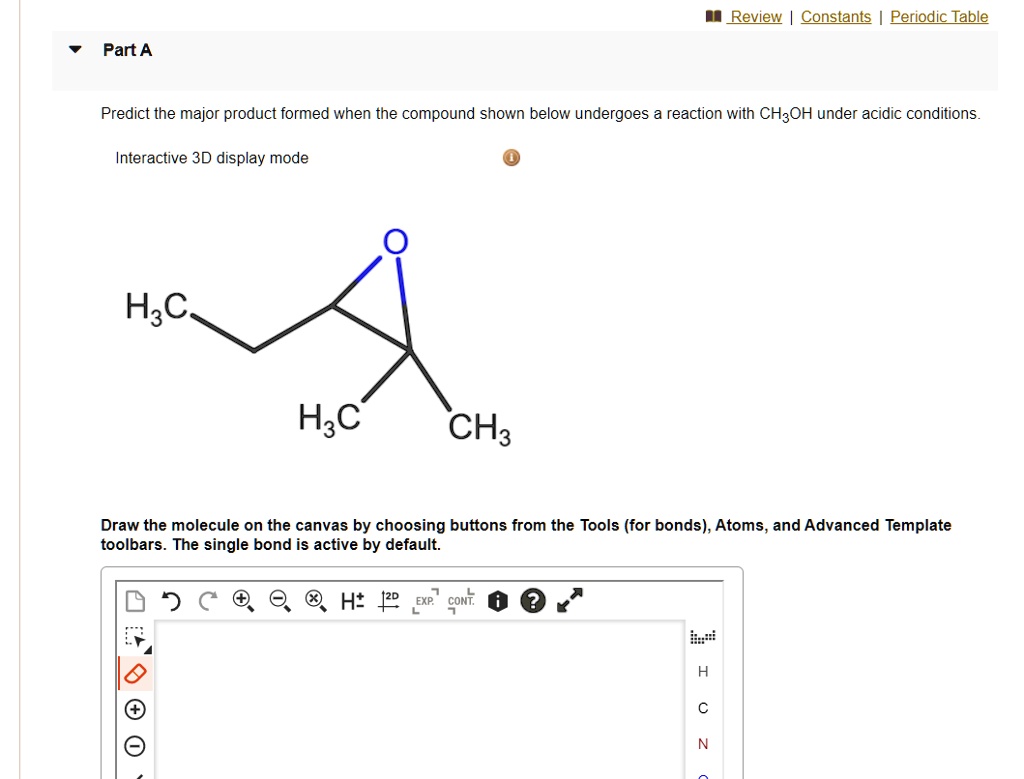This screenshot has width=1024, height=779.
Task: Select the nitrogen atom N in the Atoms toolbar
Action: [701, 744]
